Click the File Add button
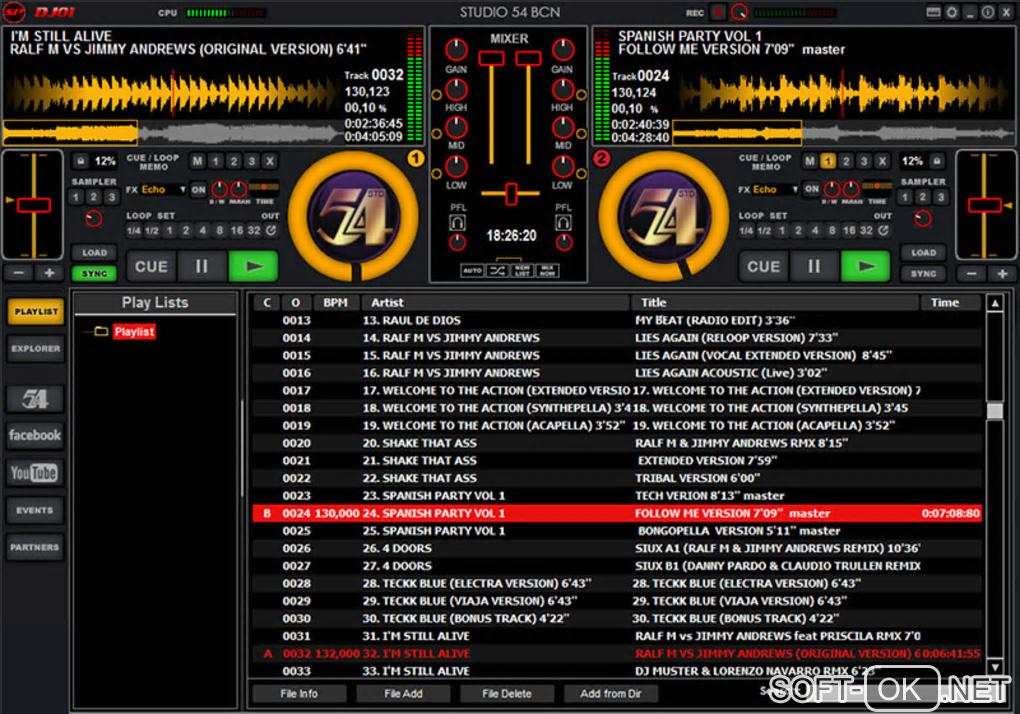The image size is (1020, 714). pos(403,694)
